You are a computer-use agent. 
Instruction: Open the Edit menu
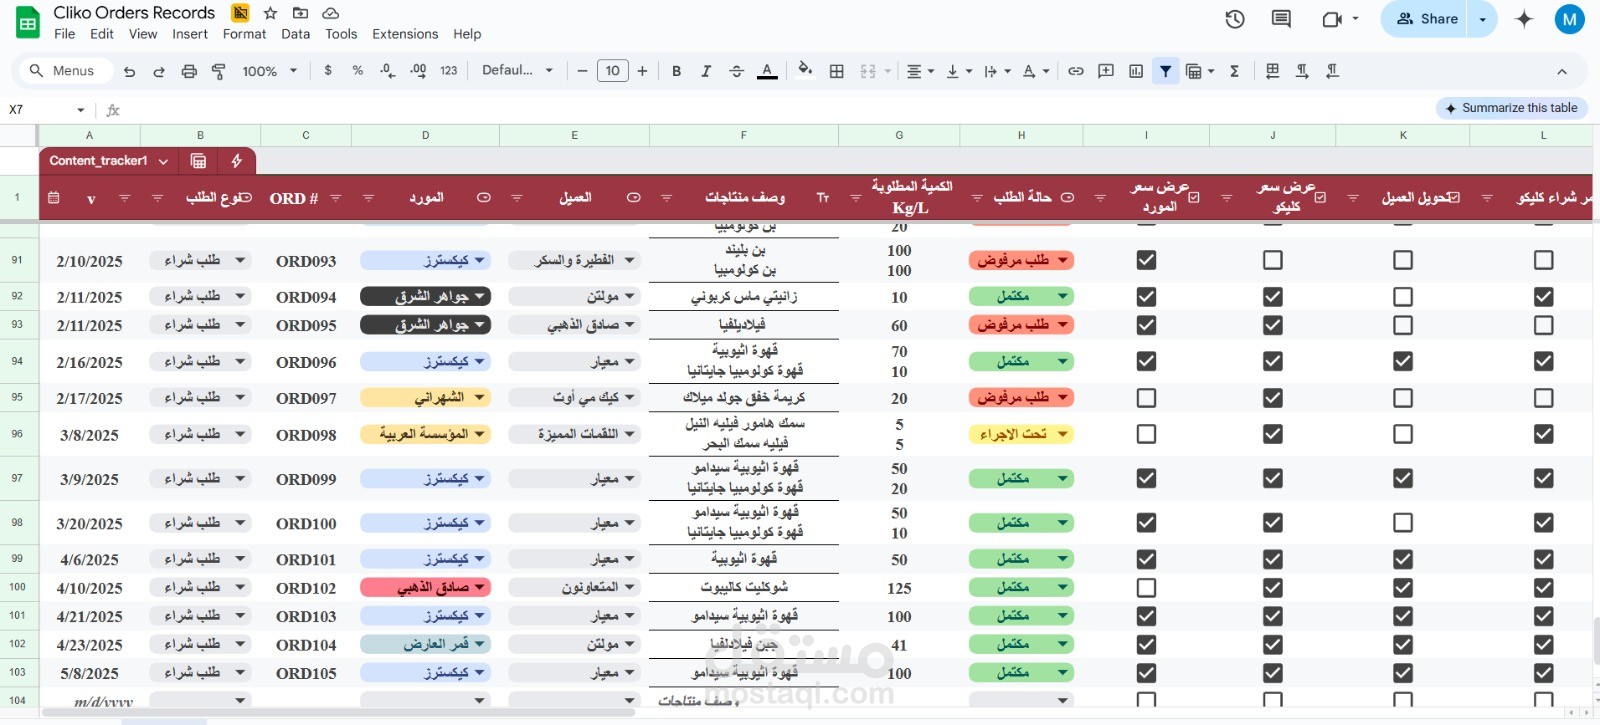102,34
